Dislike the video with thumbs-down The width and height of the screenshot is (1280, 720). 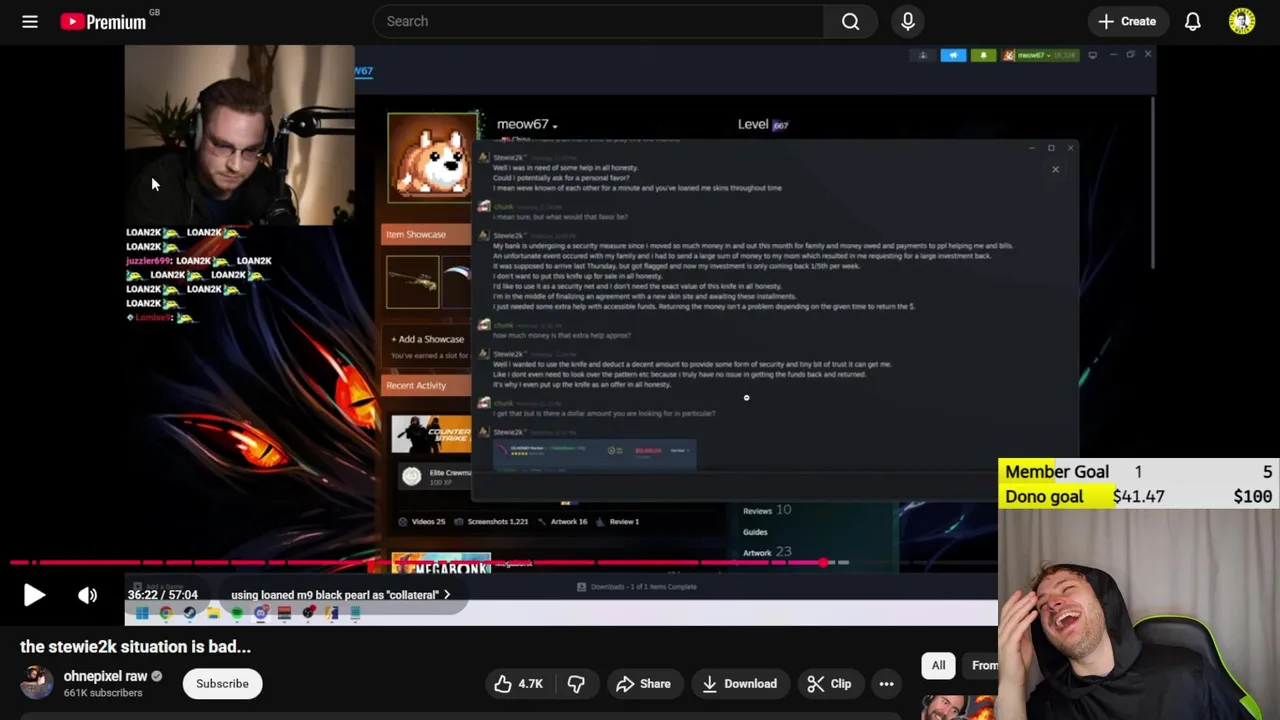tap(576, 684)
